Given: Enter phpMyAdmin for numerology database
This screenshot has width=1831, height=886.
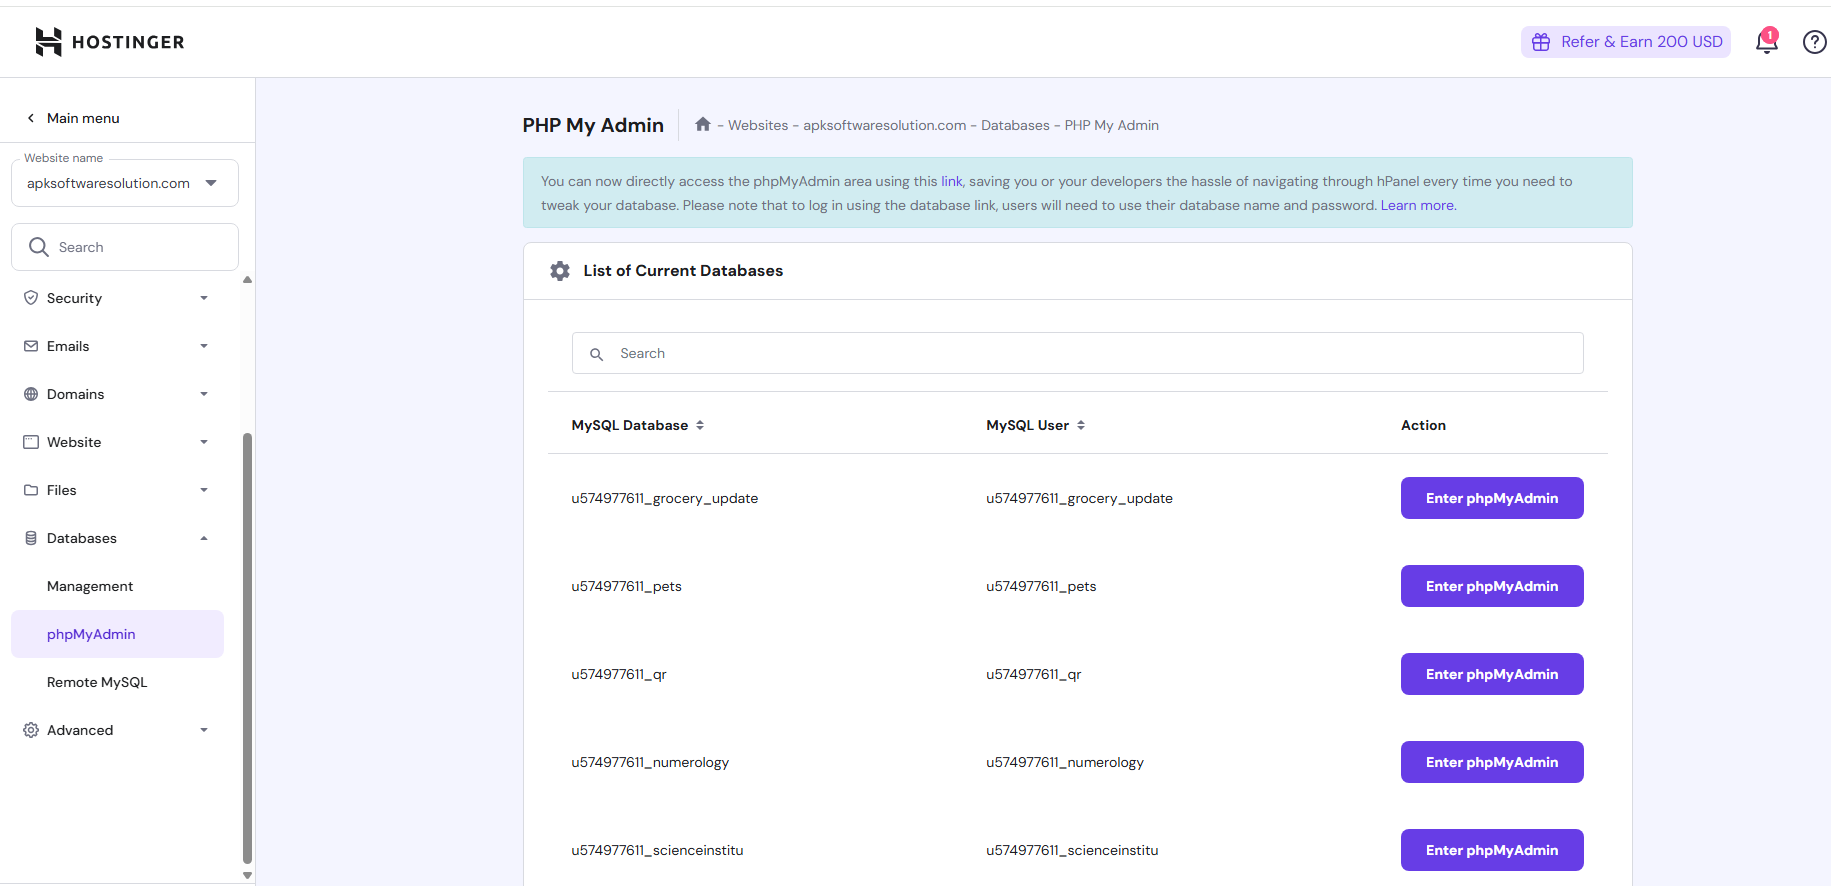Looking at the screenshot, I should (x=1492, y=762).
